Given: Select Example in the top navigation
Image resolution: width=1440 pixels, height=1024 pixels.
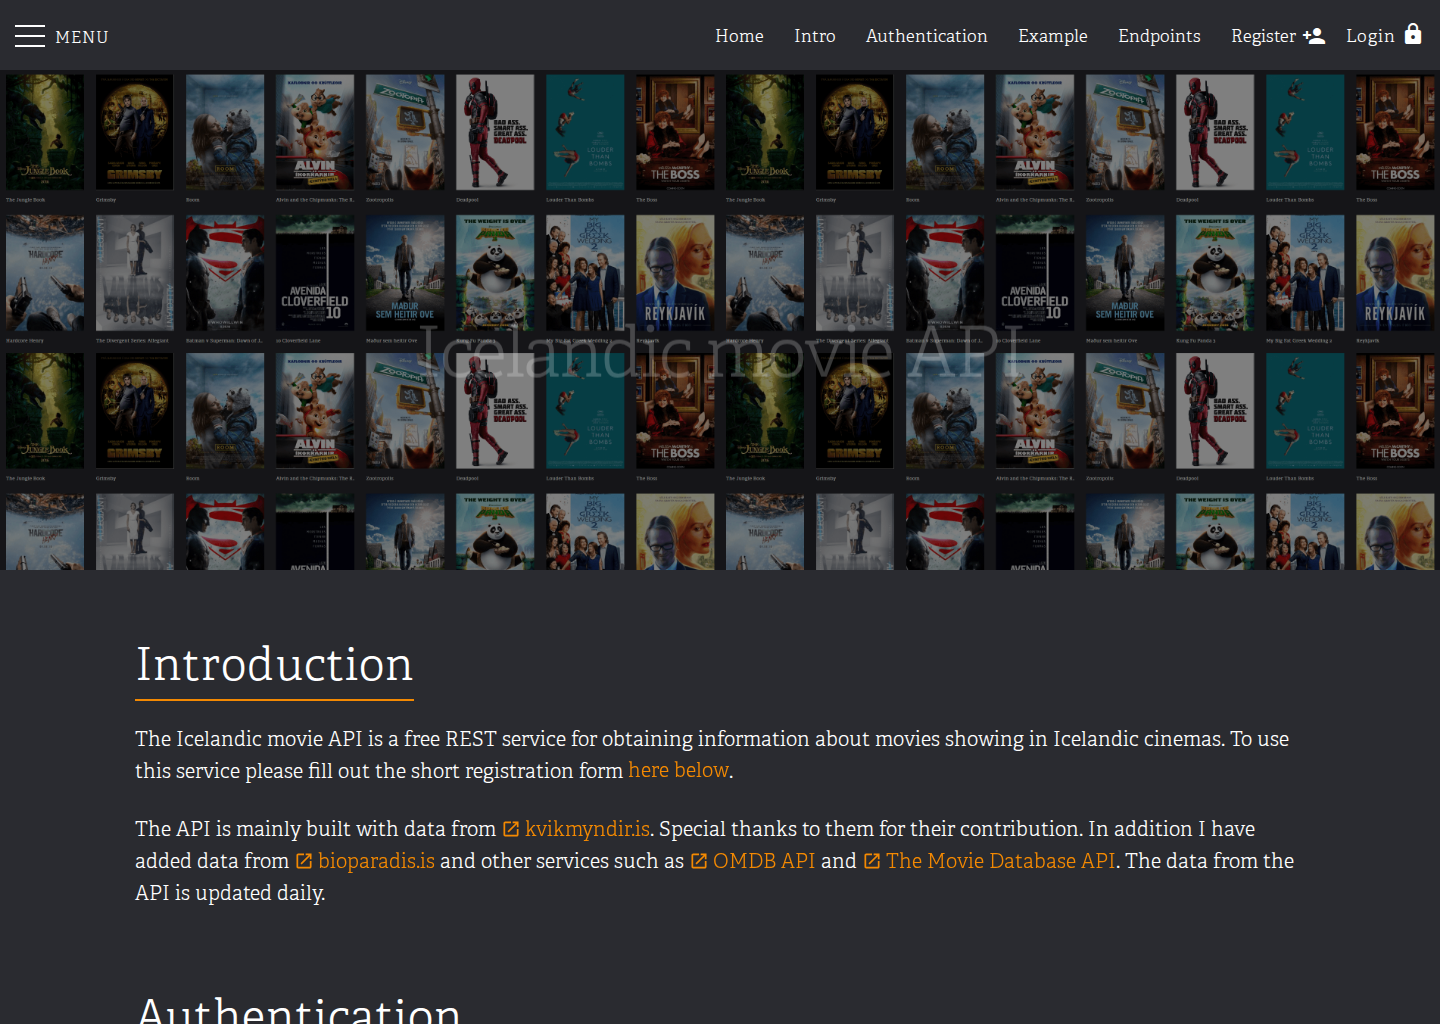Looking at the screenshot, I should coord(1053,36).
